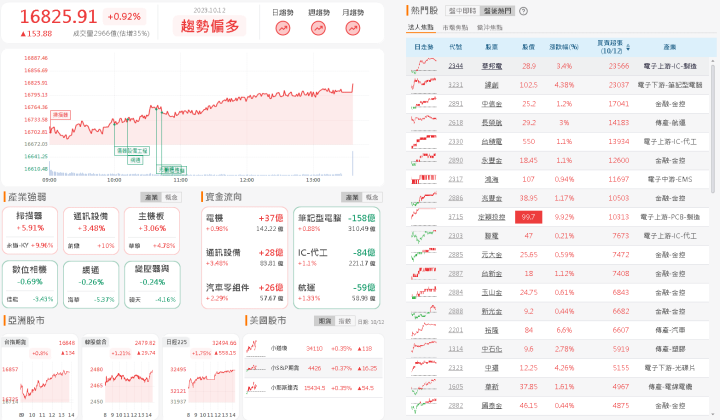
Task: Open the 市場焦點 tab
Action: click(455, 28)
